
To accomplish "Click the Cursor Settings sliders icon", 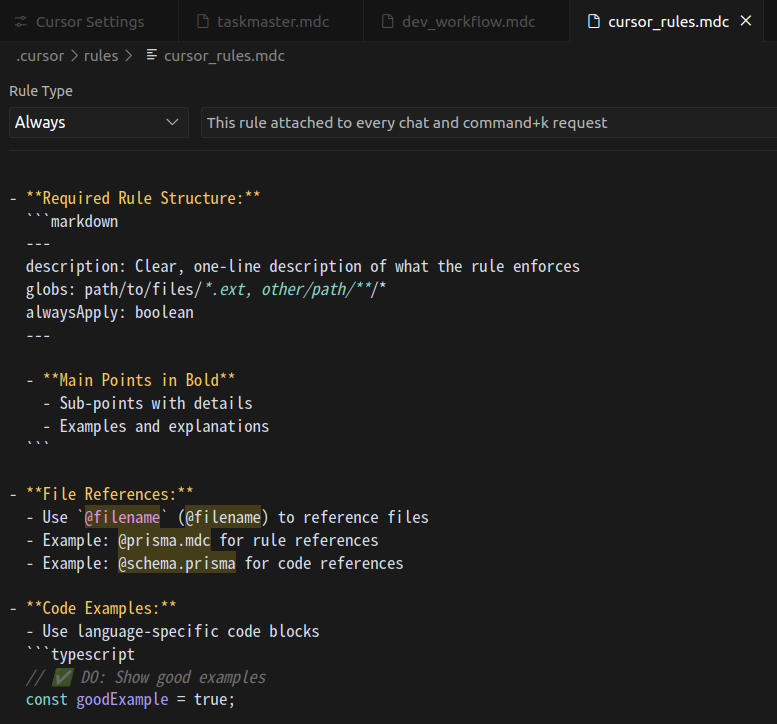I will 21,22.
